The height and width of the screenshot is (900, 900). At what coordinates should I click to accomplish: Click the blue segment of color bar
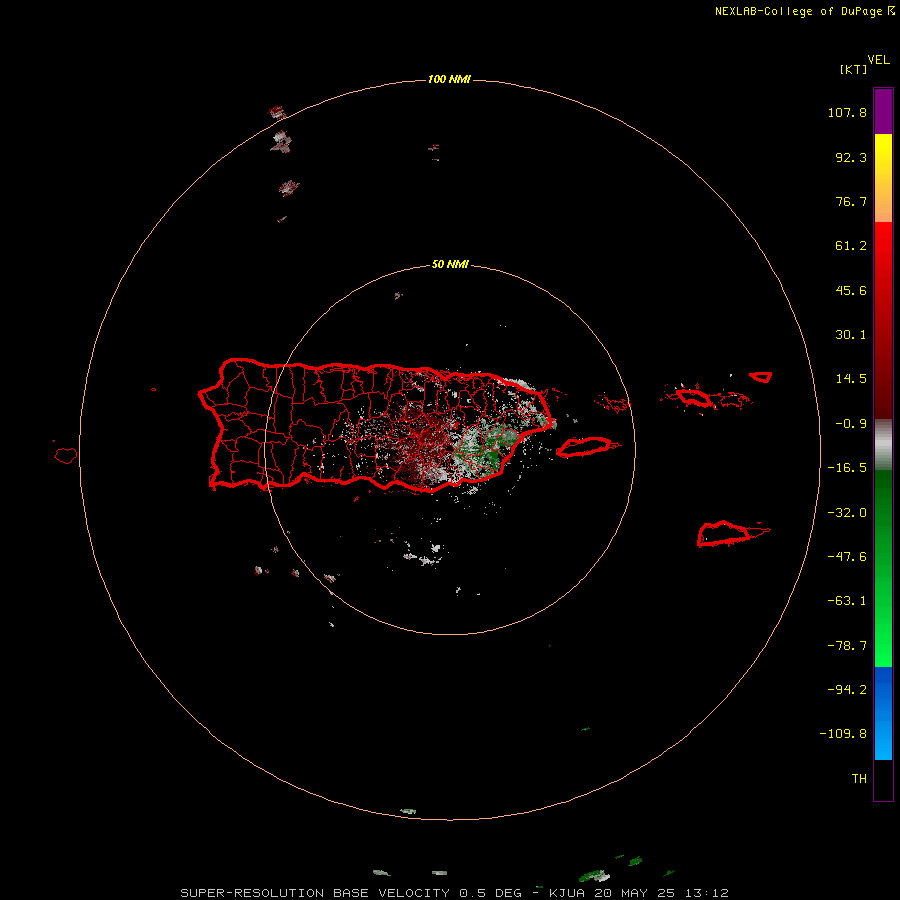click(x=883, y=713)
